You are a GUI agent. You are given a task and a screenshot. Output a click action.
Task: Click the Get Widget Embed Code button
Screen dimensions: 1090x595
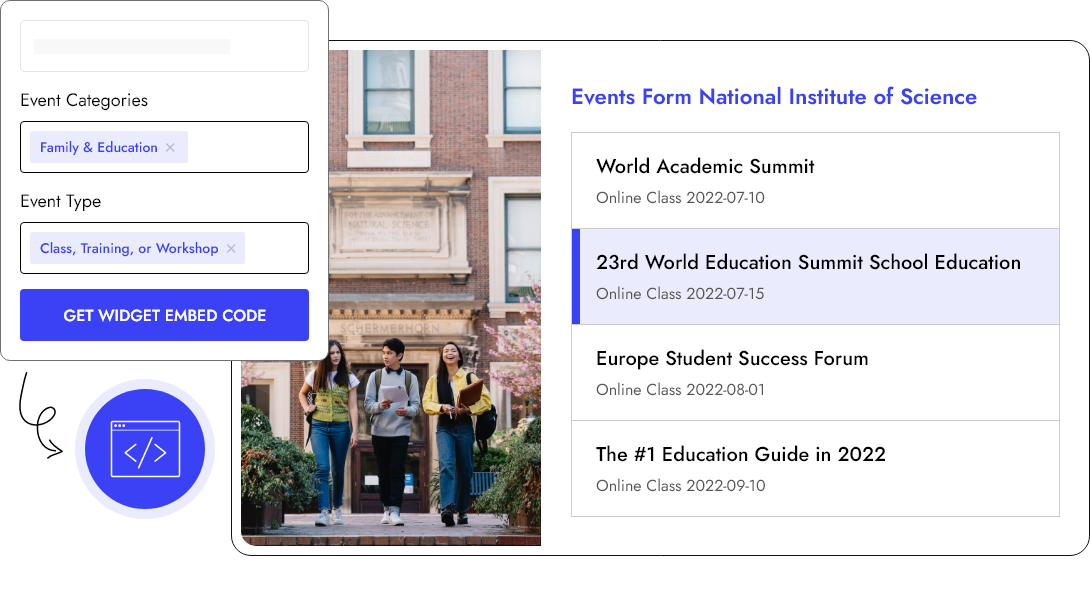coord(164,315)
